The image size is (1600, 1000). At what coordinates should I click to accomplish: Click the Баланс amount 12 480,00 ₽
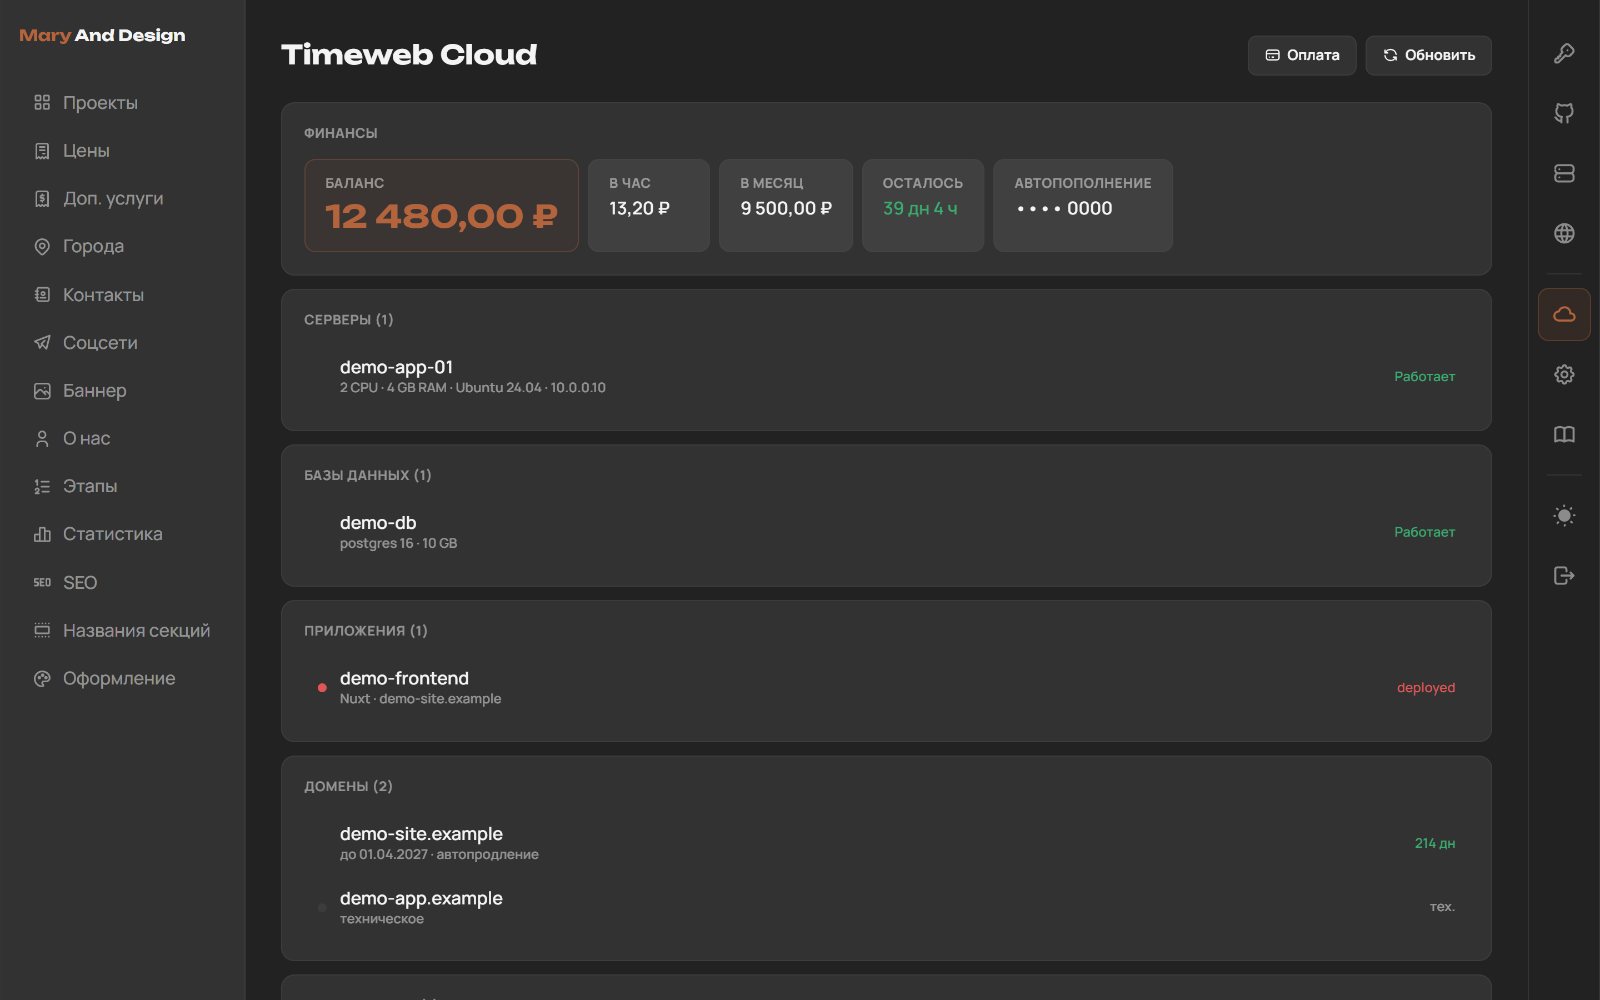(441, 216)
